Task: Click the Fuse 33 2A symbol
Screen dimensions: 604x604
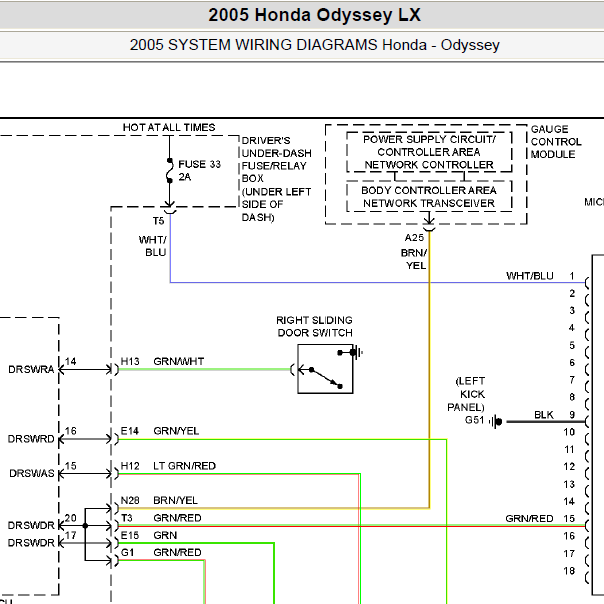Action: 169,170
